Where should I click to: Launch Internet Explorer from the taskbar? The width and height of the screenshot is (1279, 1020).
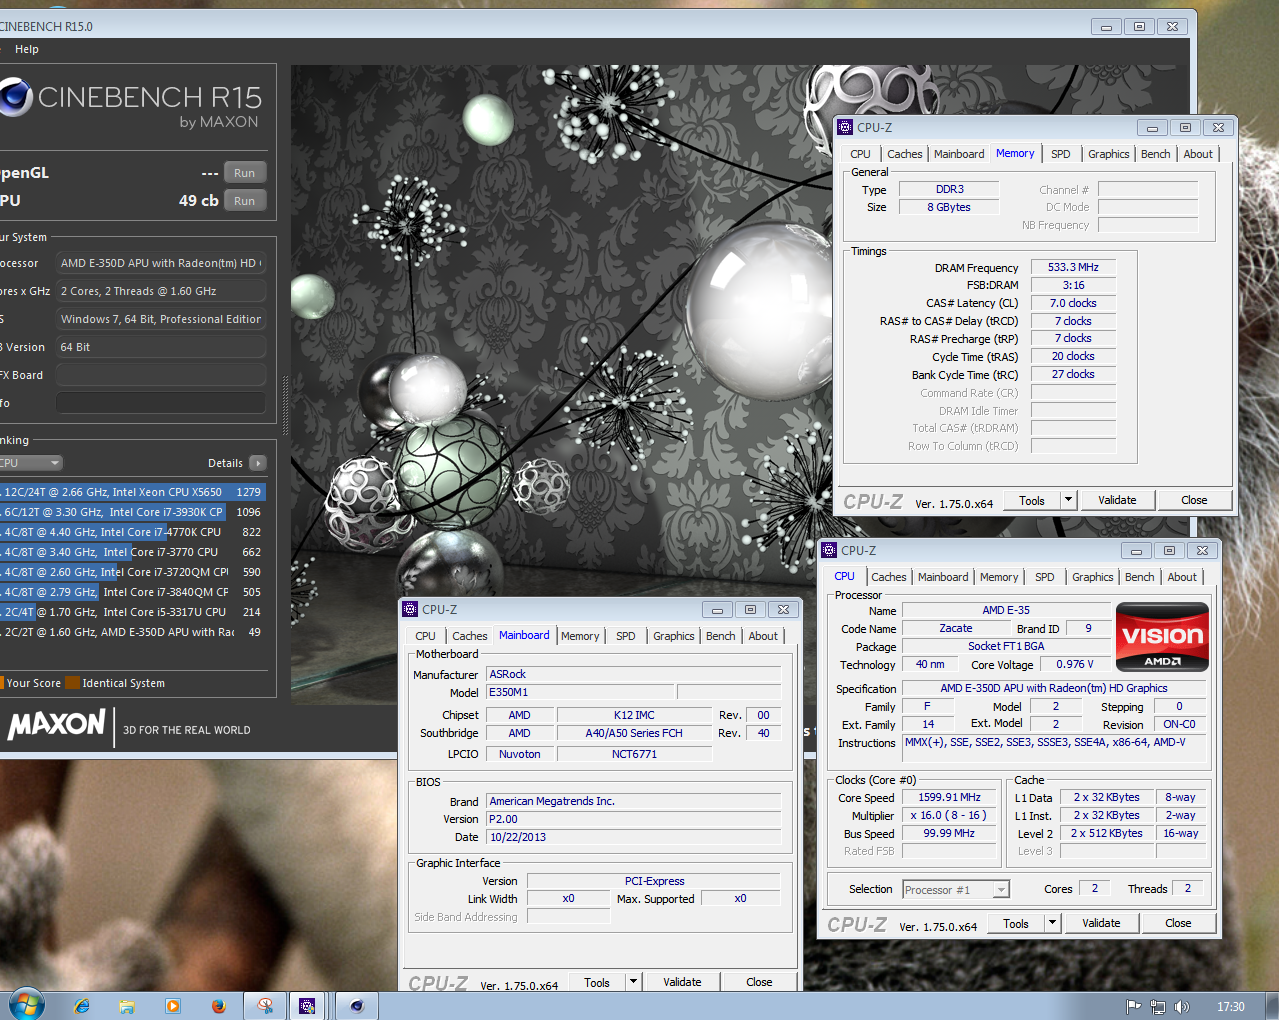(81, 1006)
